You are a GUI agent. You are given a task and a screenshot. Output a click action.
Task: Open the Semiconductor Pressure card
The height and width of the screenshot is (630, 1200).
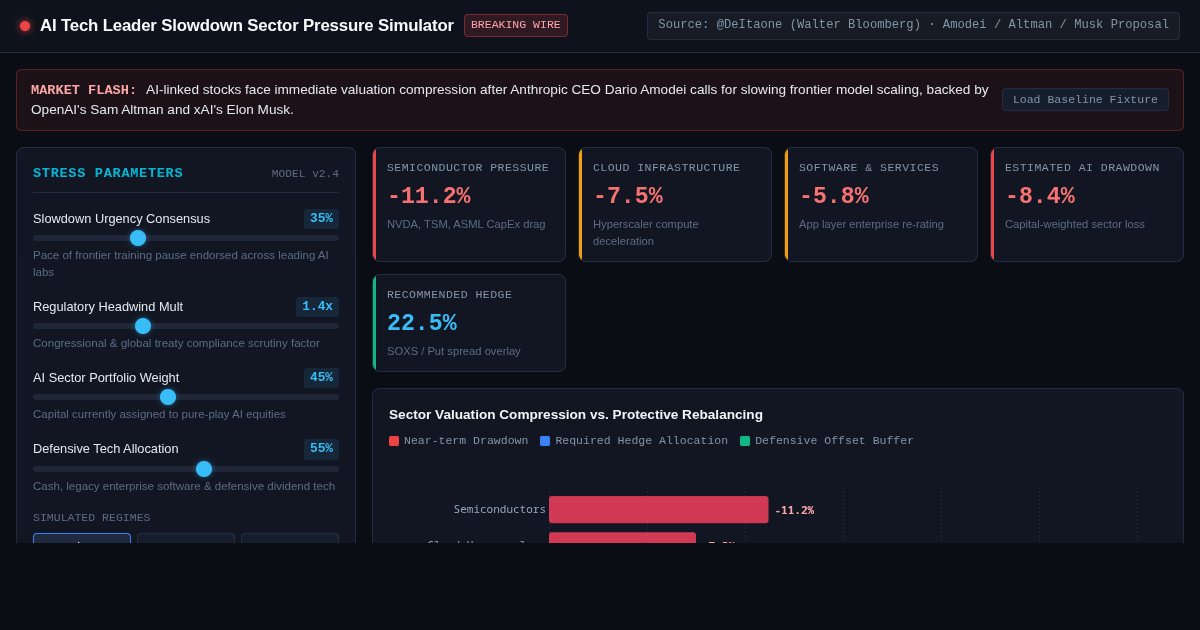(469, 205)
